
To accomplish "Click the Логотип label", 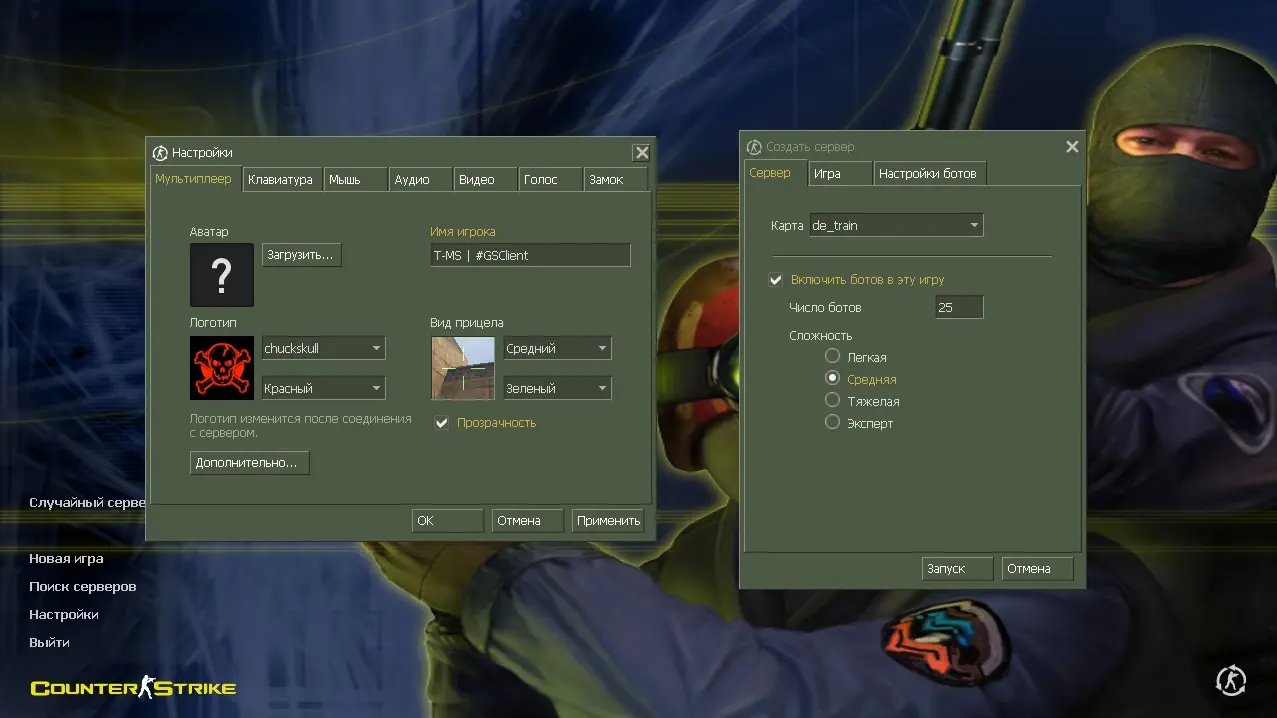I will coord(213,323).
